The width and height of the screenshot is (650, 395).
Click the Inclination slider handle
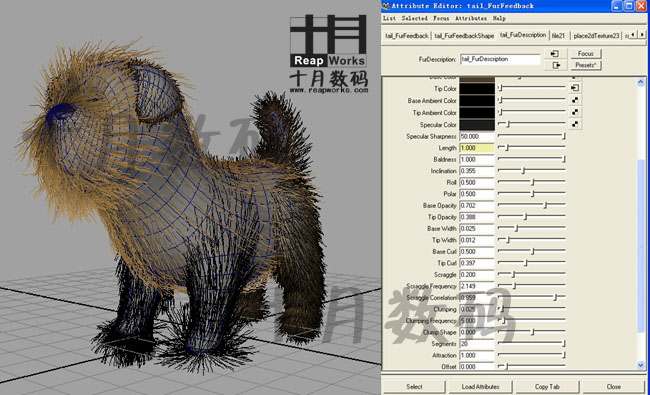[x=523, y=171]
